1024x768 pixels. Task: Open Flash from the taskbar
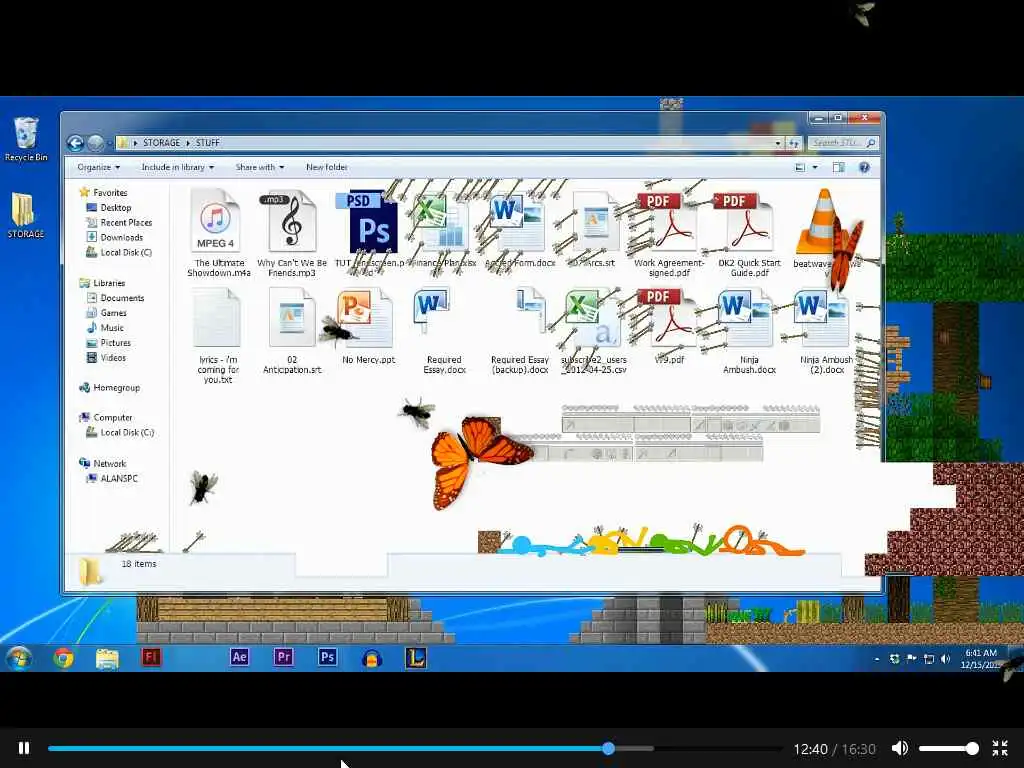point(151,657)
